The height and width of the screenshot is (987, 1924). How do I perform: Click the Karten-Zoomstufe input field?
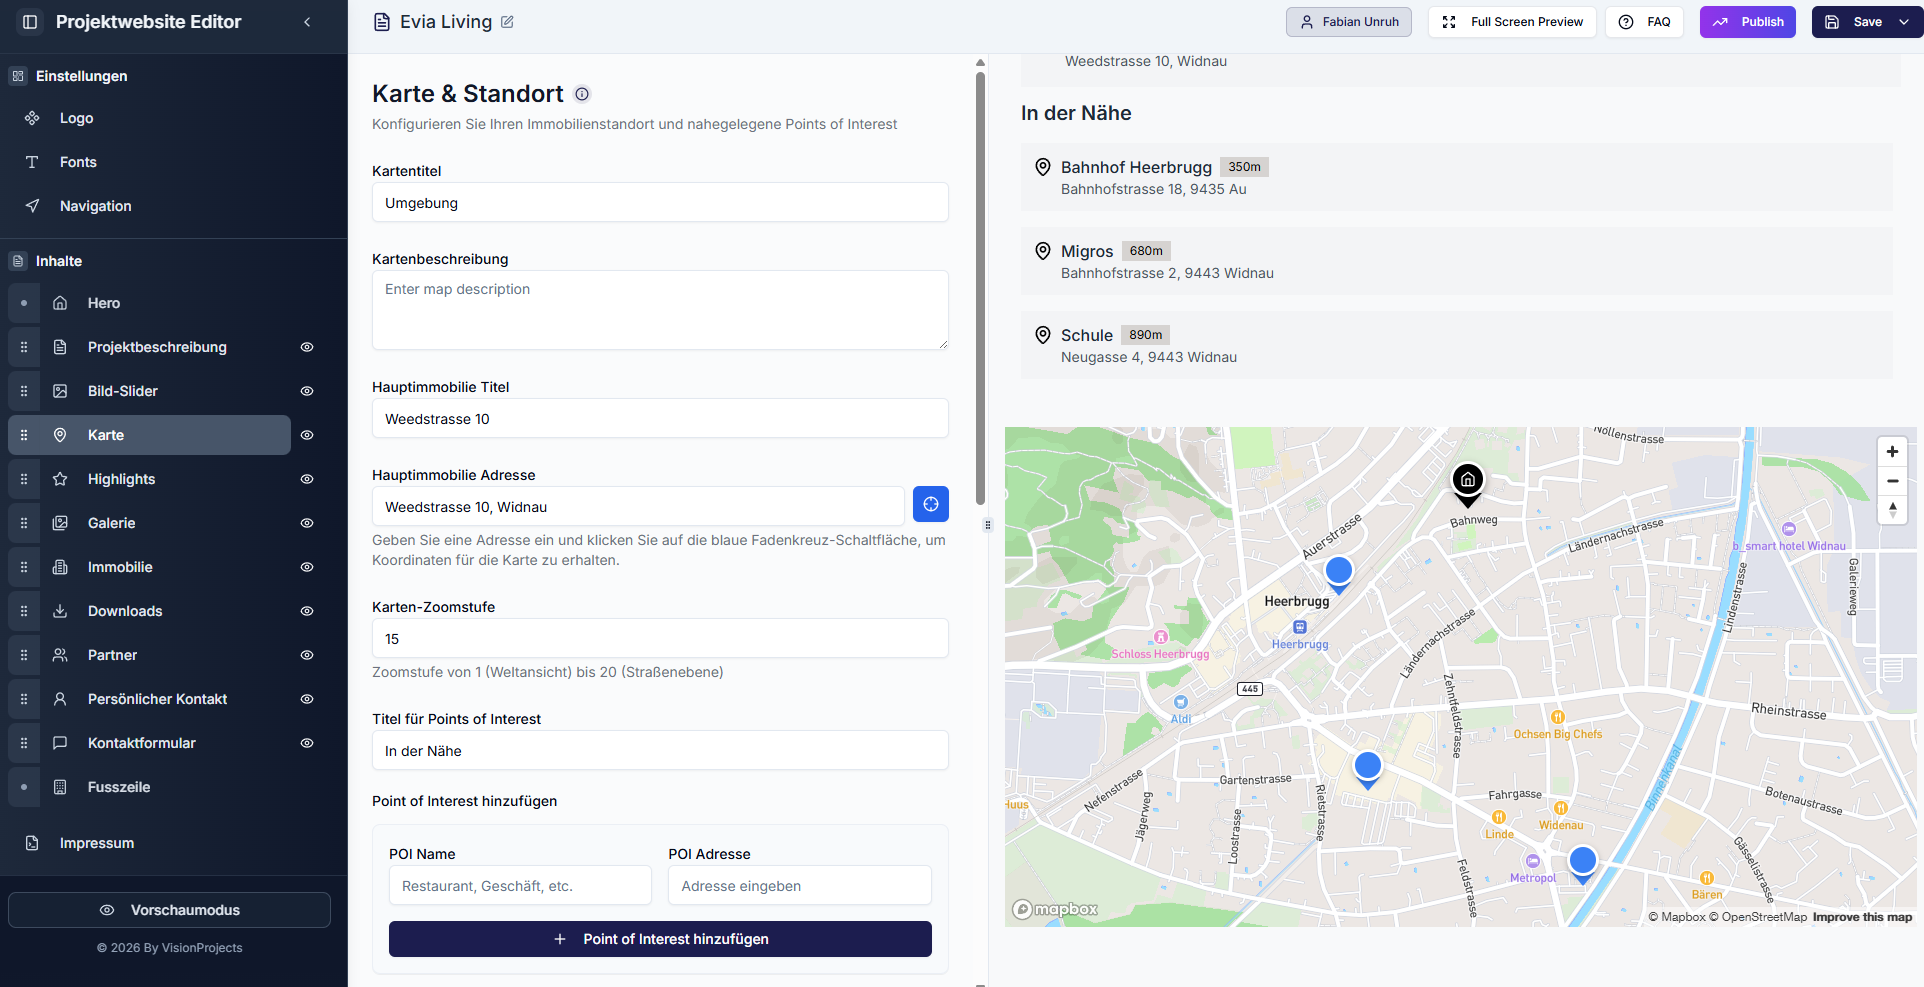(x=660, y=639)
